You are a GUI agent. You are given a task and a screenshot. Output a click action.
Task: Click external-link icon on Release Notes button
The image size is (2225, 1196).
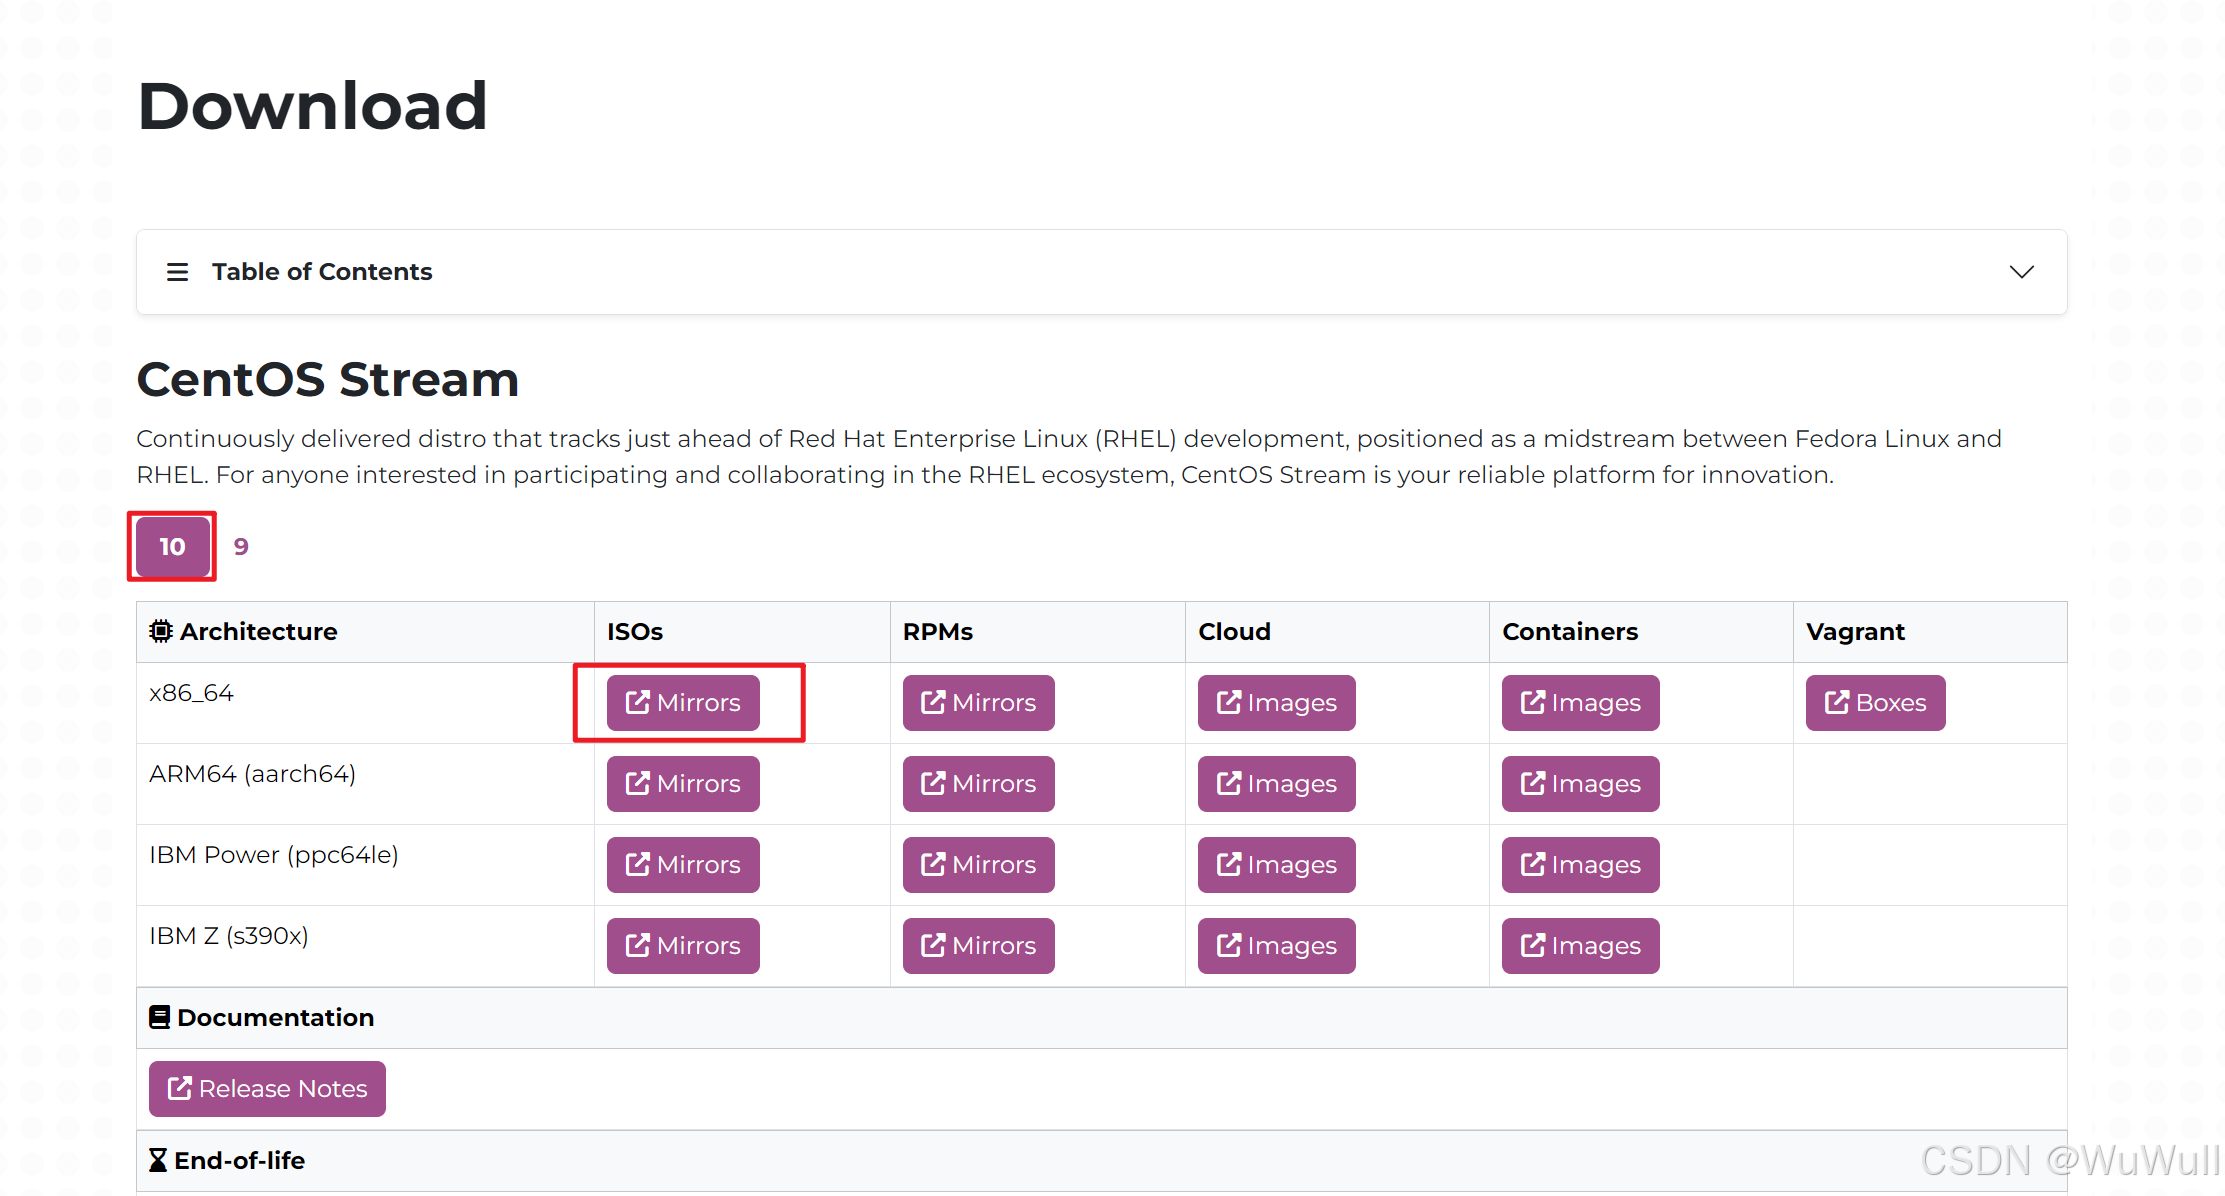coord(179,1089)
